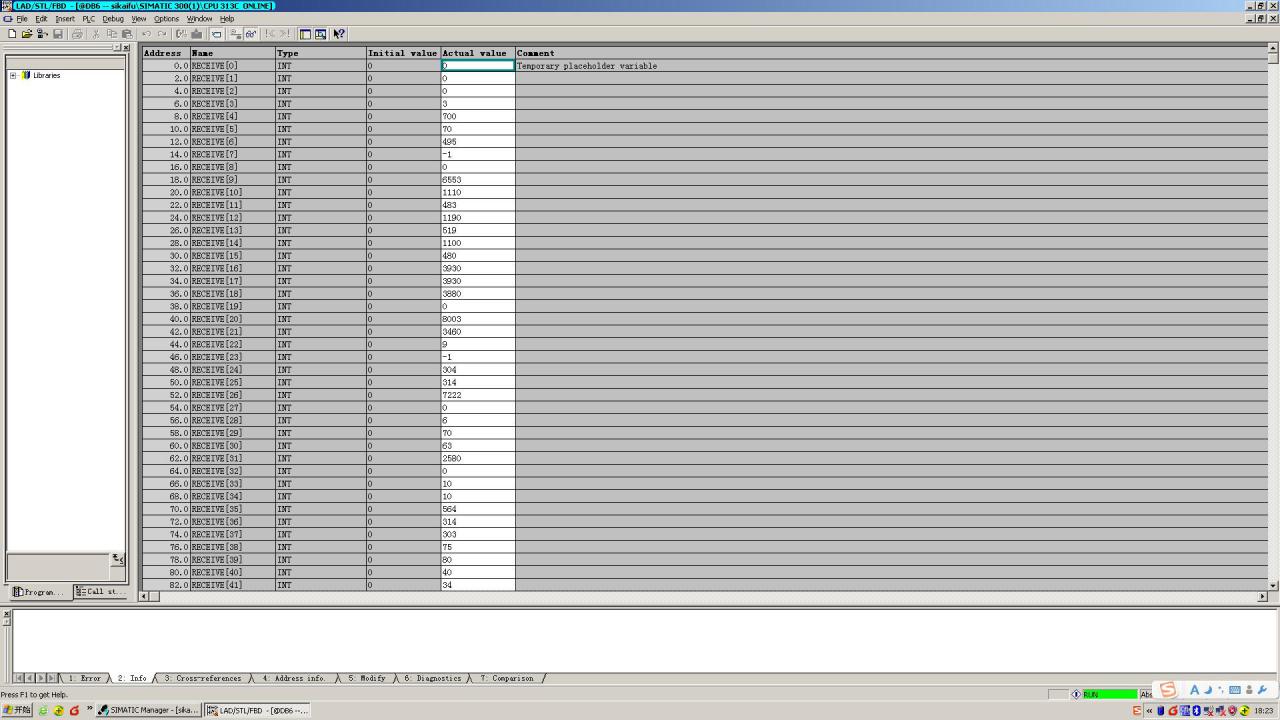Open the View menu
Viewport: 1280px width, 720px height.
pos(139,19)
